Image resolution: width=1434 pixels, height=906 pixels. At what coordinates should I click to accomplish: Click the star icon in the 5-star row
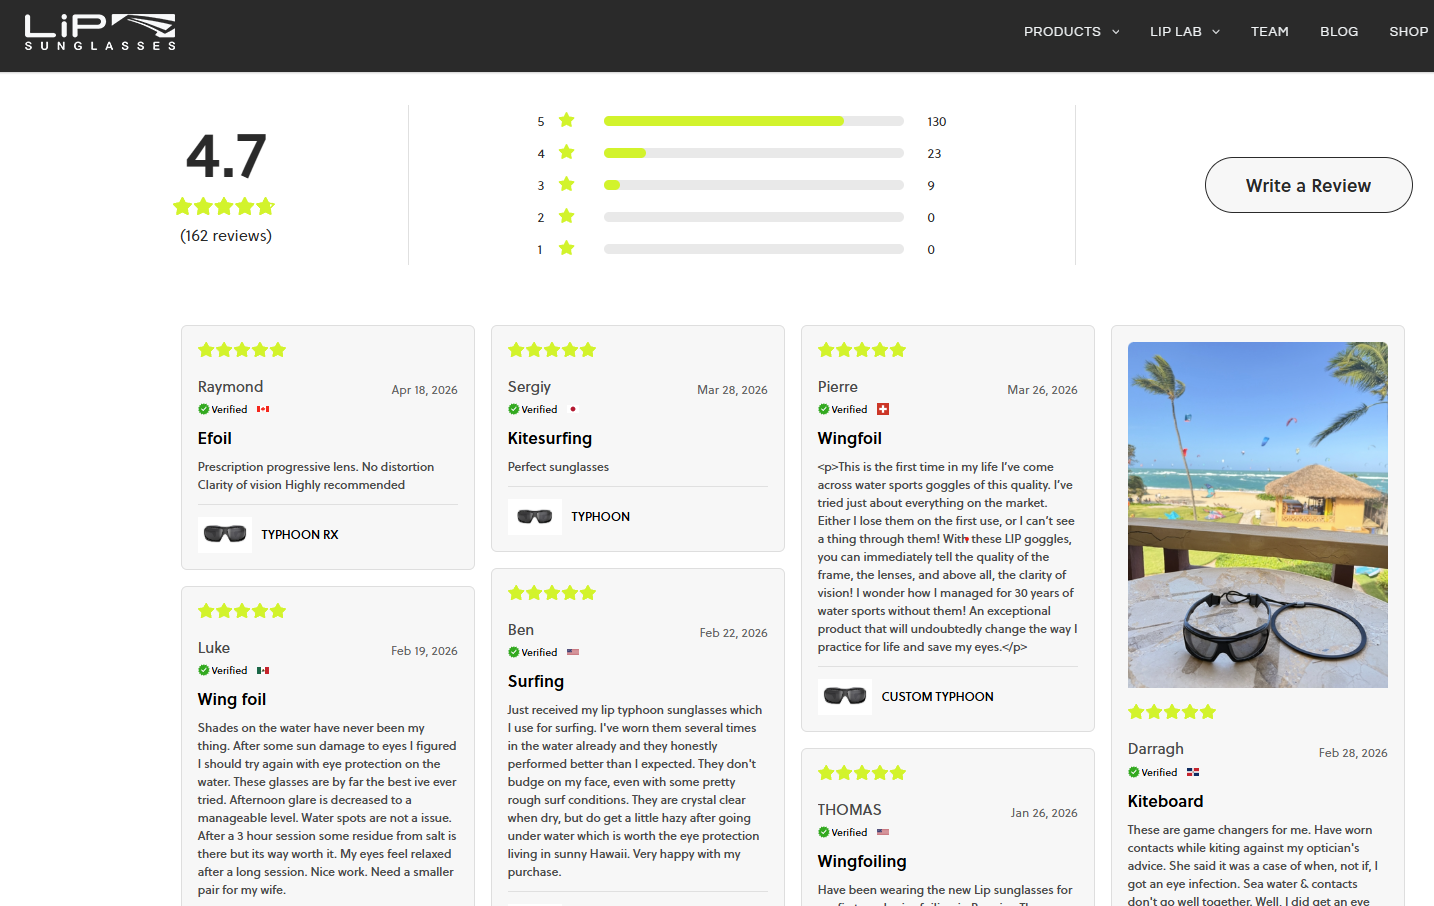point(567,121)
